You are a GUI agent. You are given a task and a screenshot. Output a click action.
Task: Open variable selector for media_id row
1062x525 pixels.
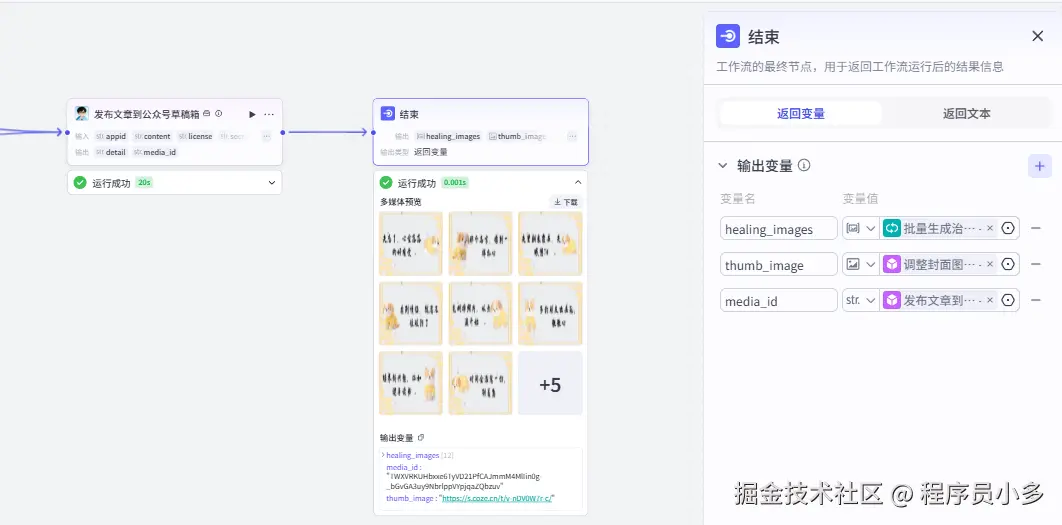coord(1008,300)
